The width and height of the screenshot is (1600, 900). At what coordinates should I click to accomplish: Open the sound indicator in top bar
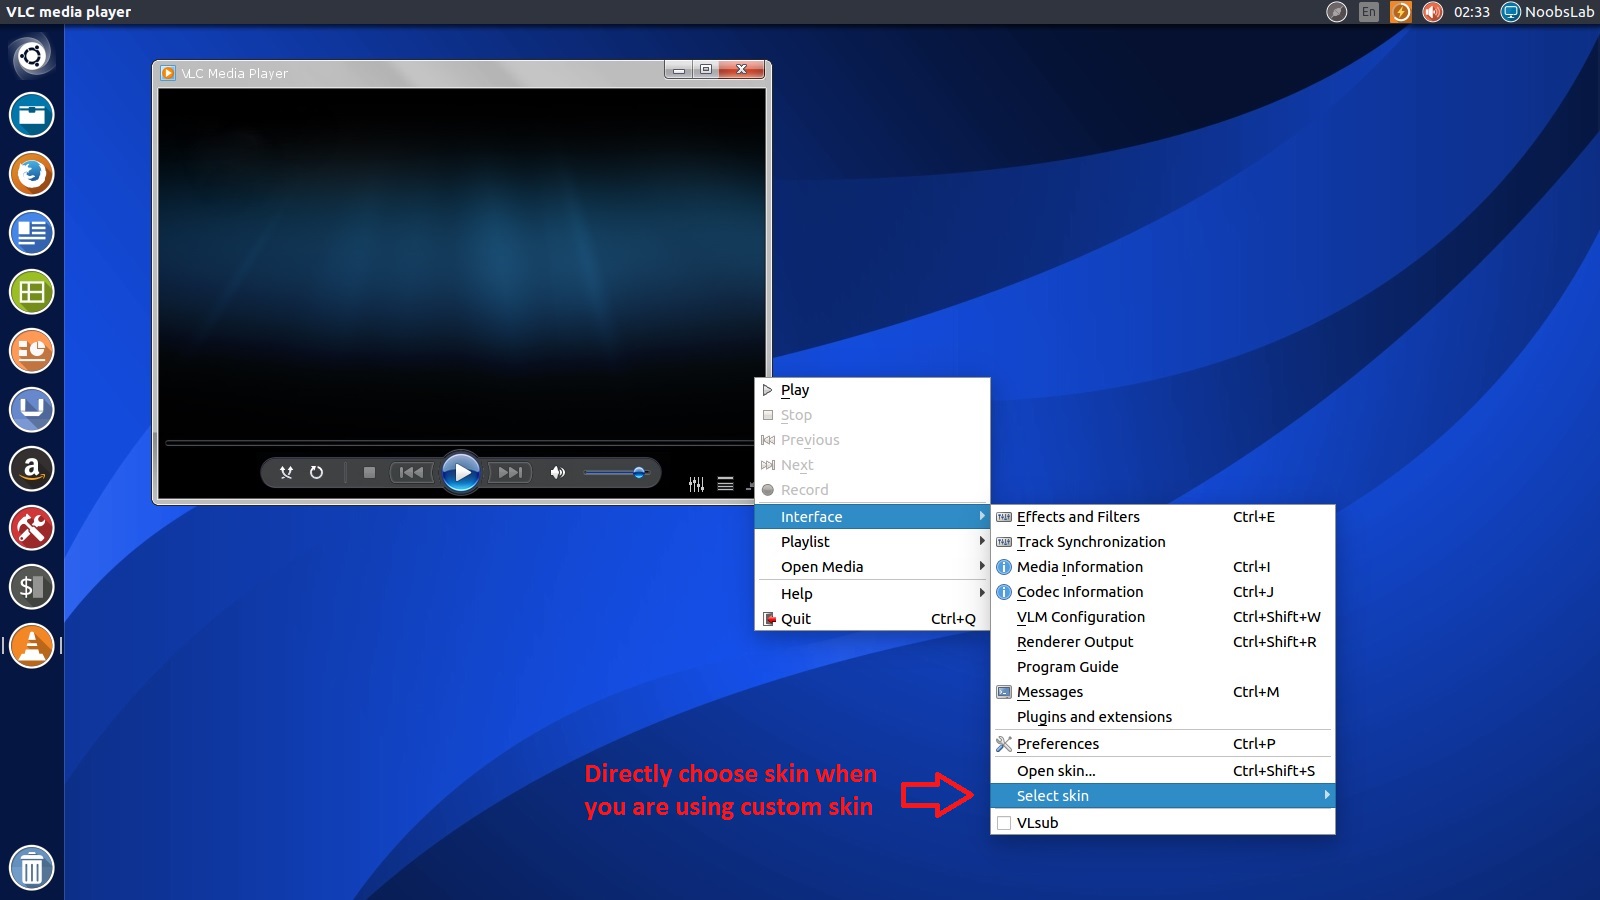click(1433, 12)
